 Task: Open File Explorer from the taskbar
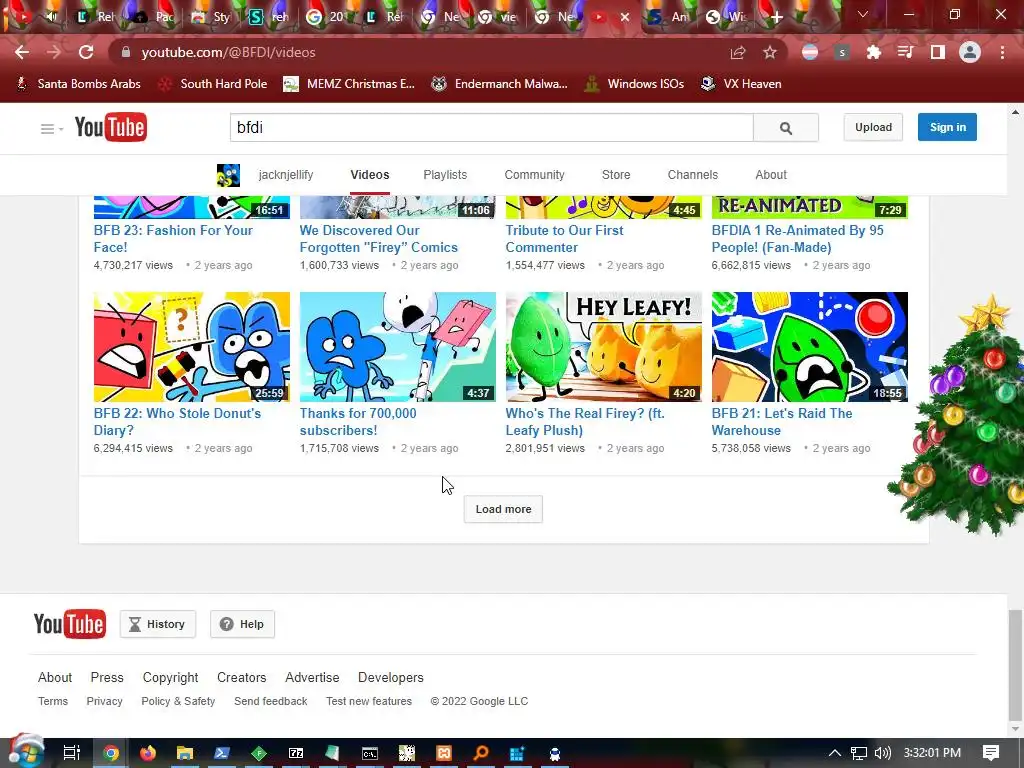click(x=185, y=753)
